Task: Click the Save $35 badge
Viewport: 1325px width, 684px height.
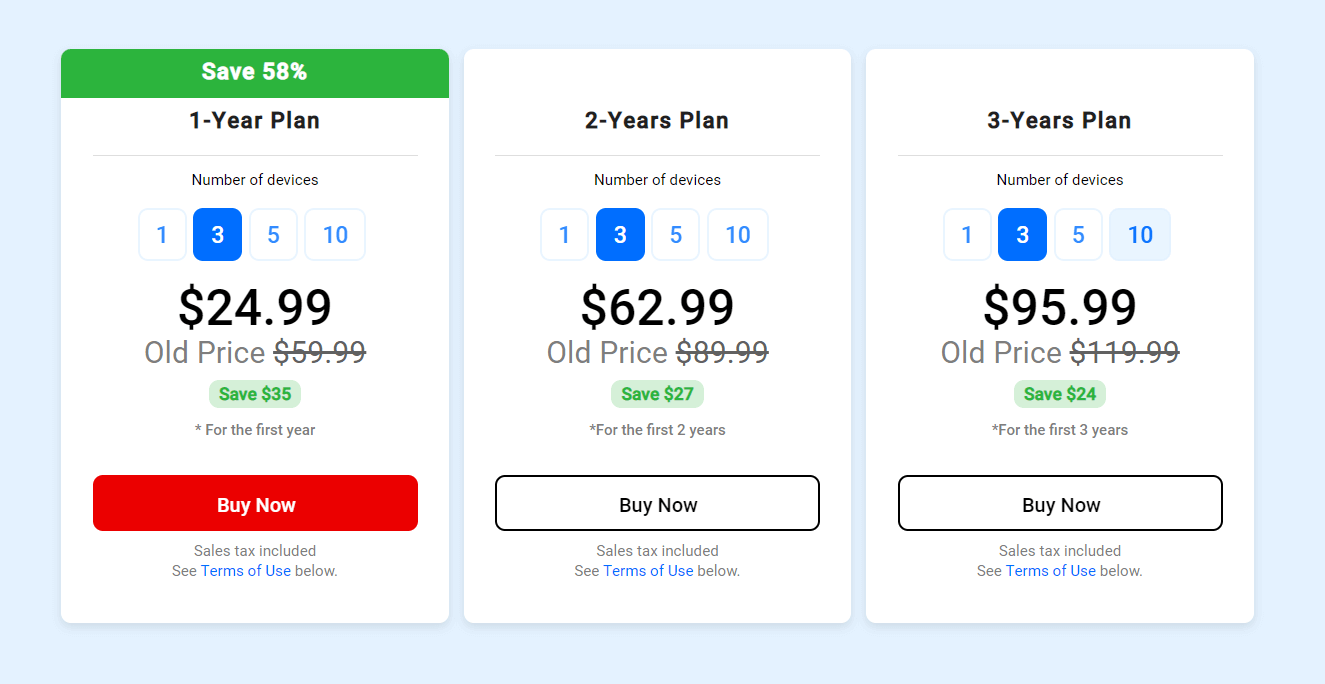Action: point(255,394)
